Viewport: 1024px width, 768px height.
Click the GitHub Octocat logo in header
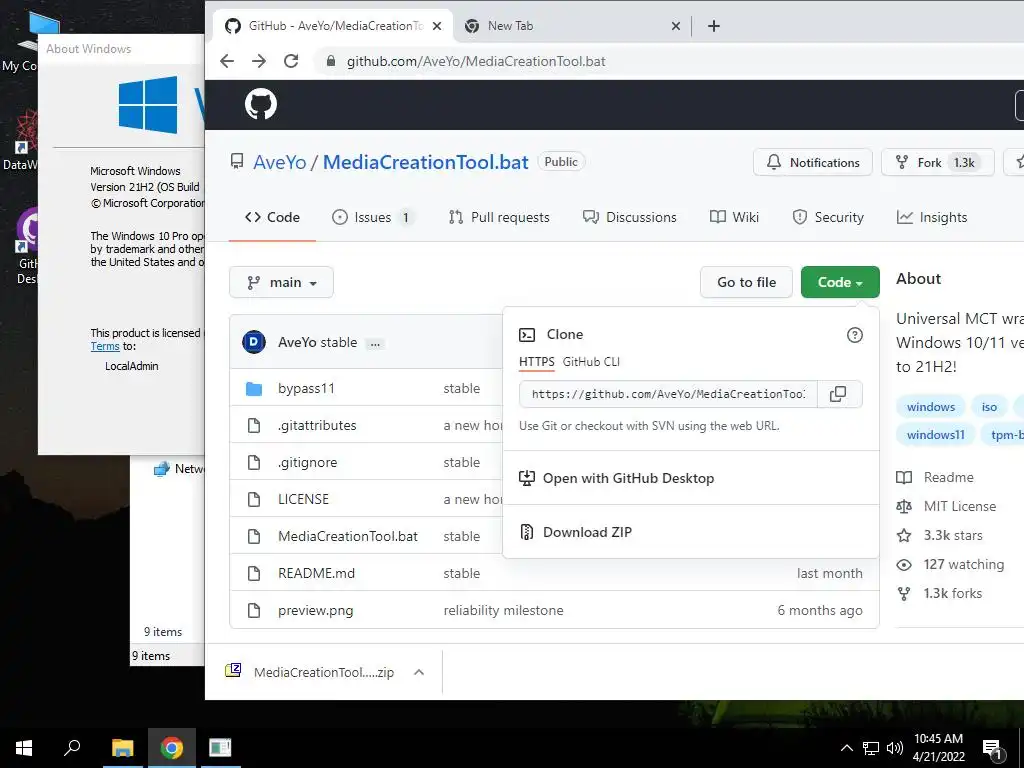click(x=261, y=104)
